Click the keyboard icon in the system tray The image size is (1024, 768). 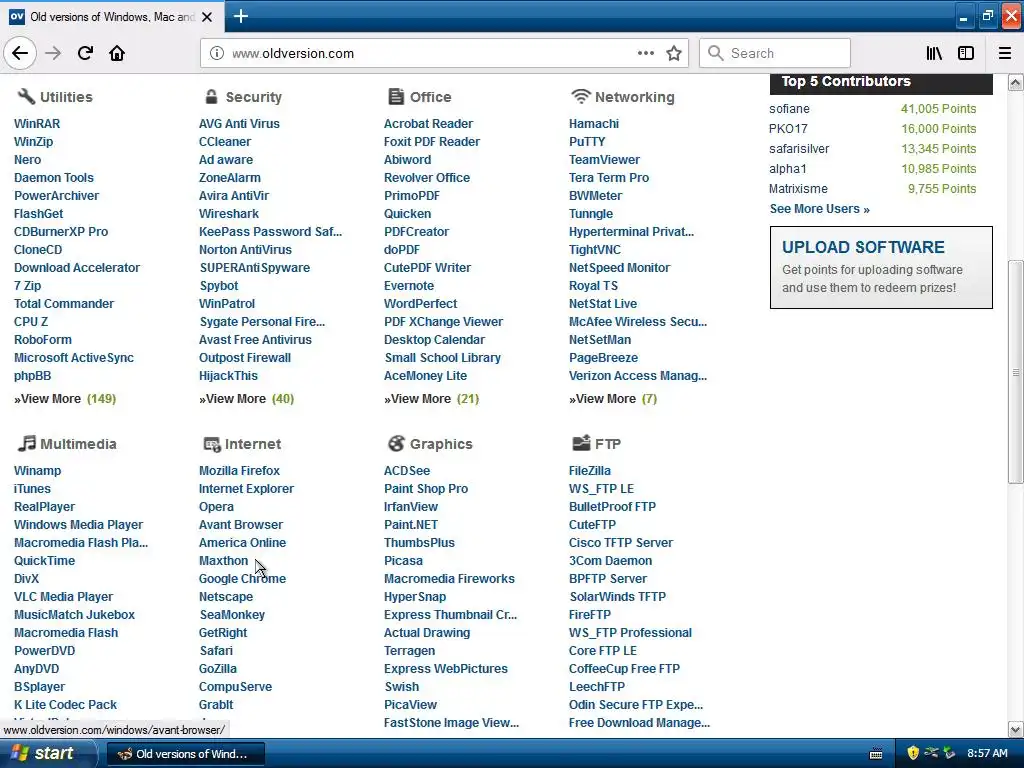tap(876, 754)
